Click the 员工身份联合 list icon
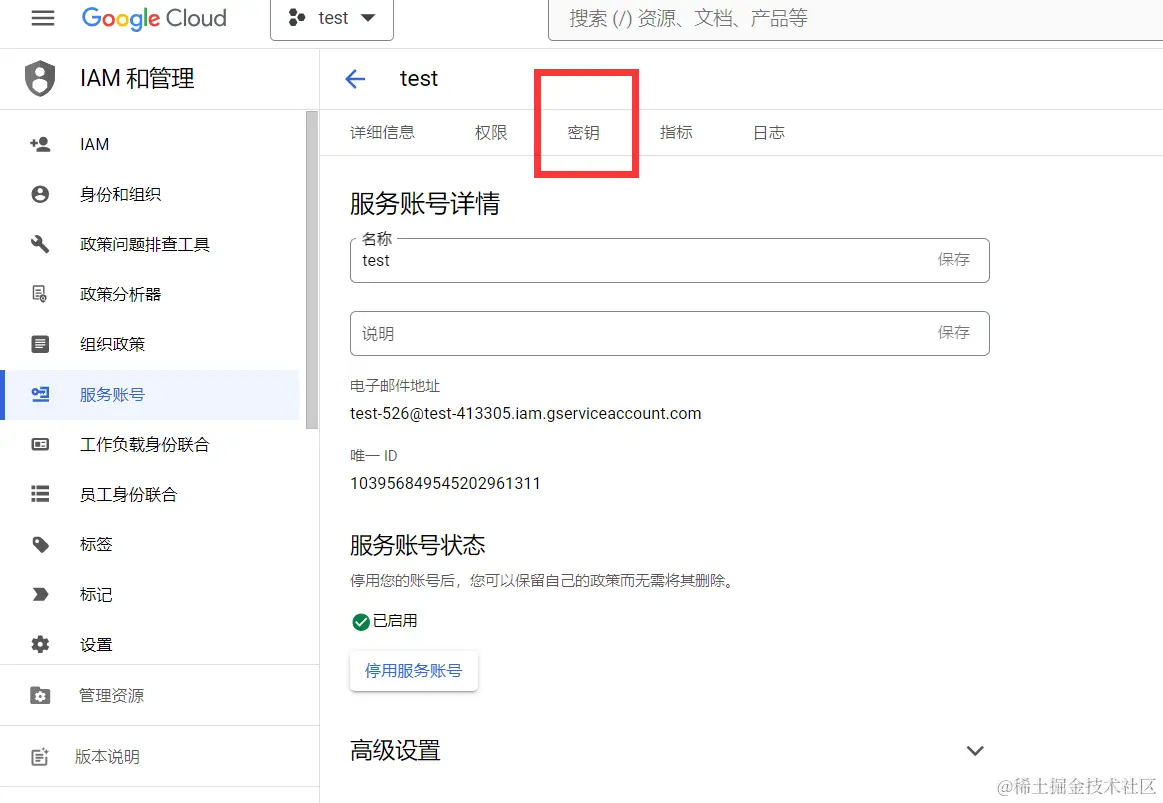1163x803 pixels. [x=40, y=494]
